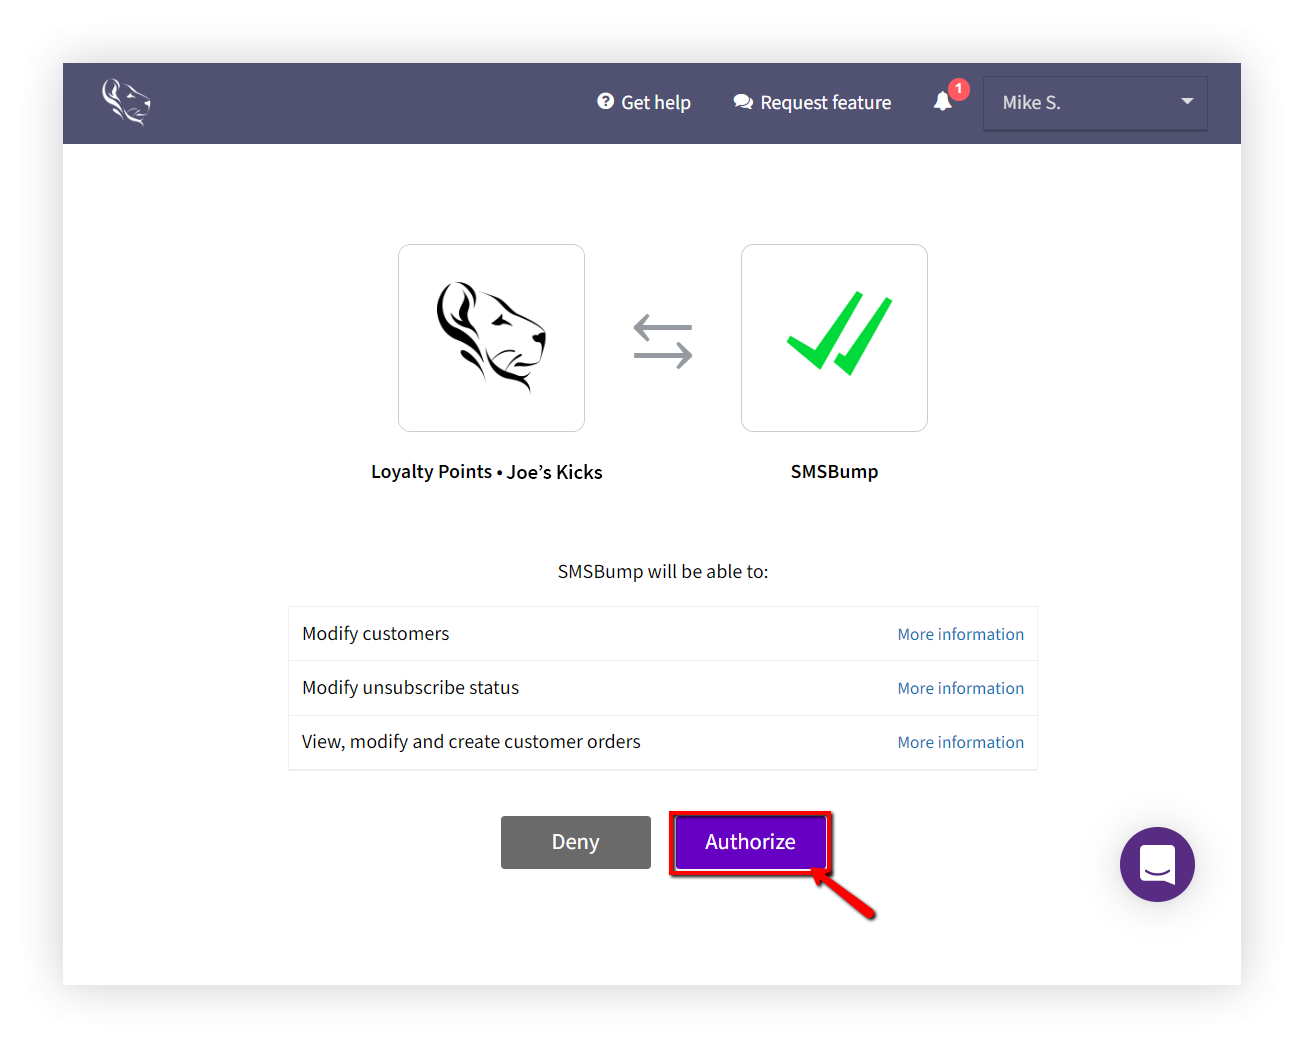Open More information for customer orders permission

960,742
